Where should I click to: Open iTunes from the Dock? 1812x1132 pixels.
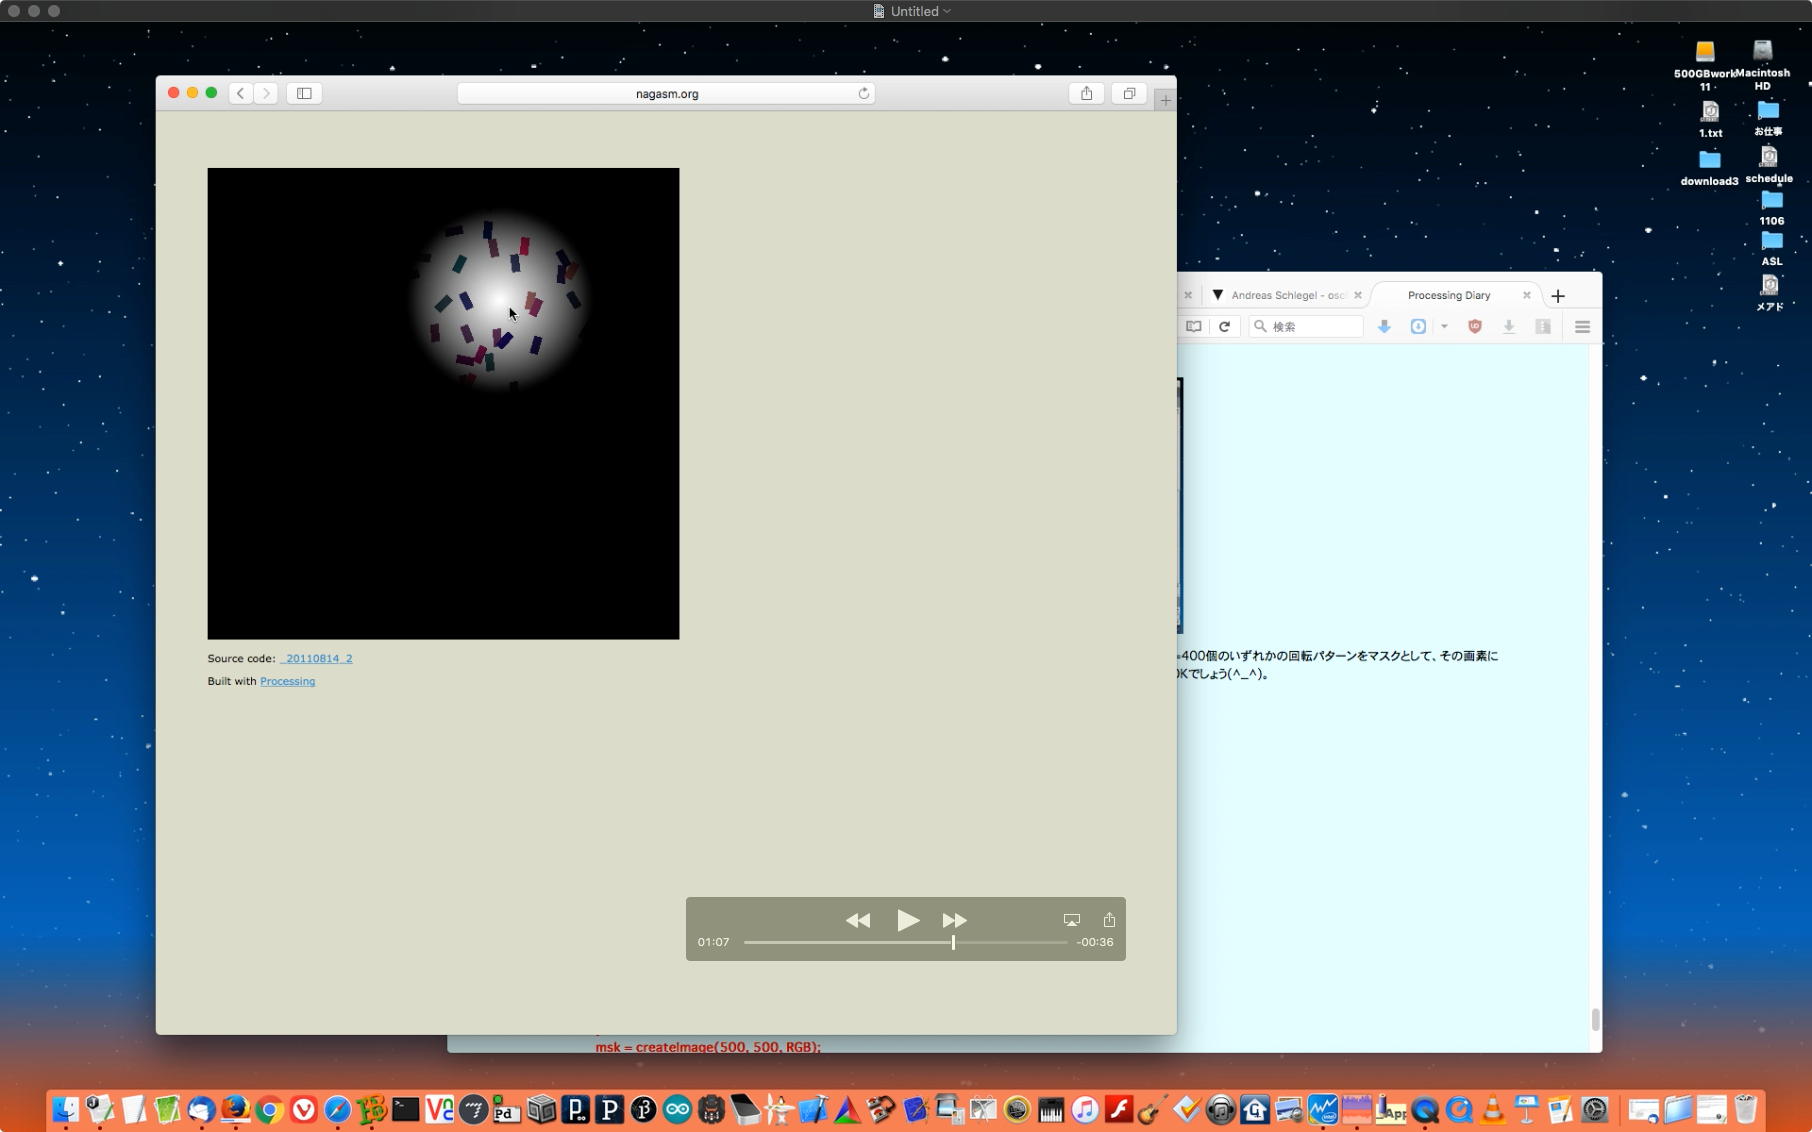point(1085,1109)
